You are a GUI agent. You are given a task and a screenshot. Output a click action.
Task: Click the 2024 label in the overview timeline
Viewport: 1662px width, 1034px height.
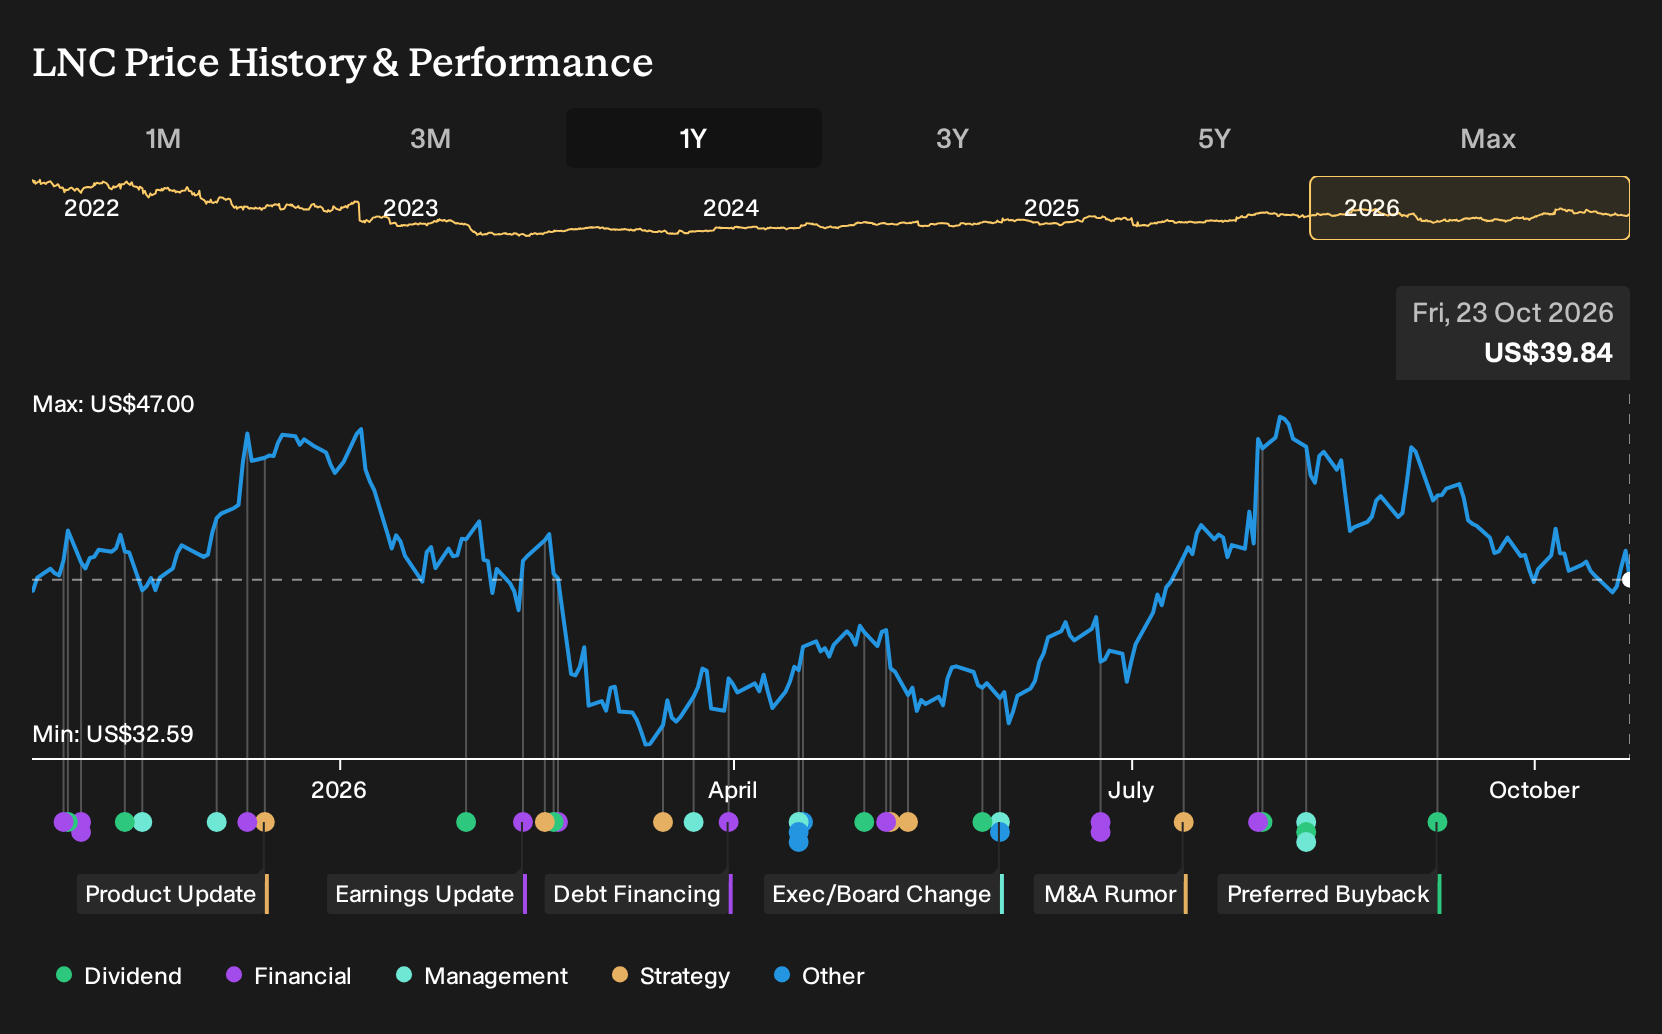tap(731, 208)
